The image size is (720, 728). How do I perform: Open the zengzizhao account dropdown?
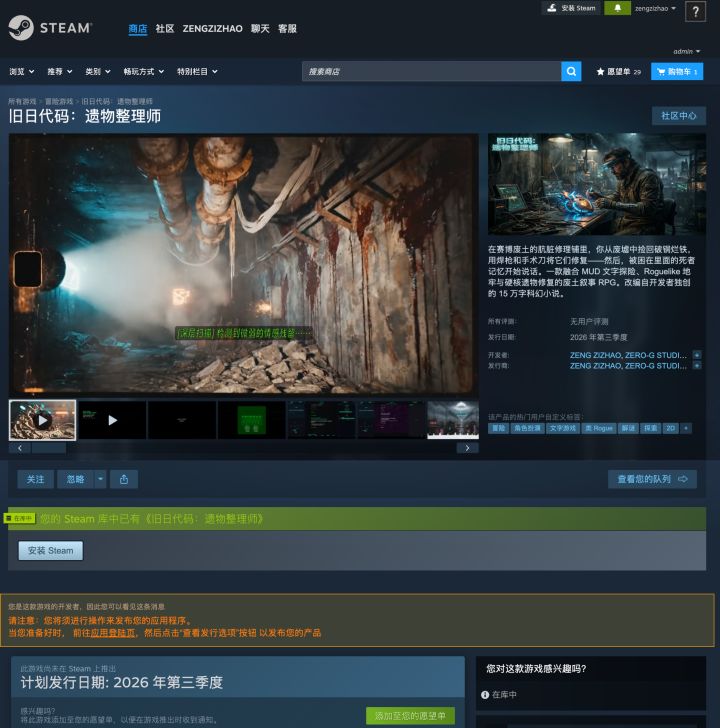coord(655,8)
